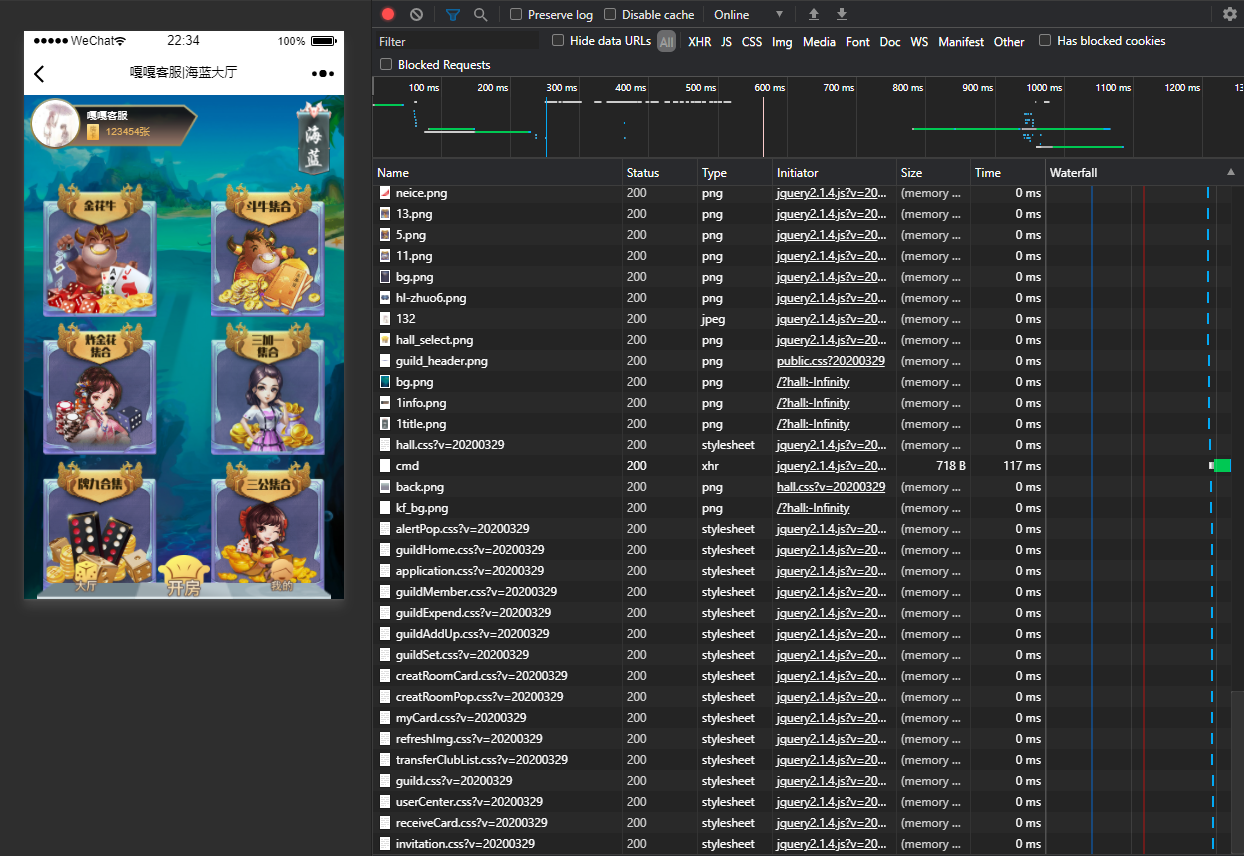Stop recording network log with red button
The image size is (1244, 856).
(x=388, y=14)
